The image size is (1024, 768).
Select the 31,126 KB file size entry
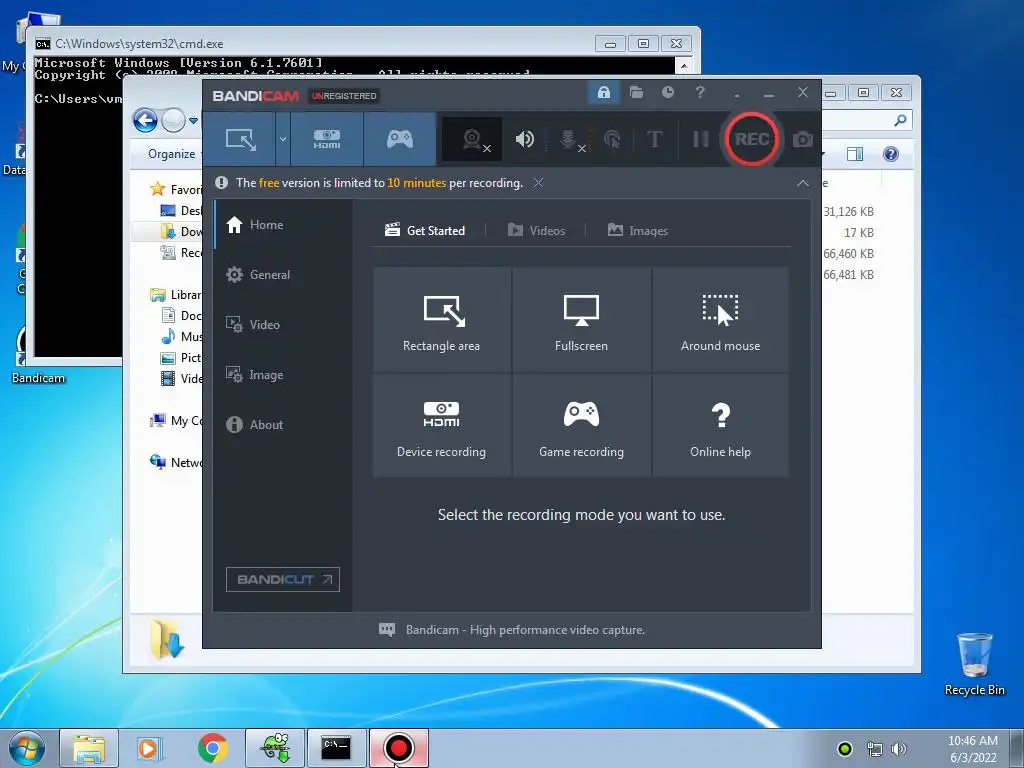(848, 212)
